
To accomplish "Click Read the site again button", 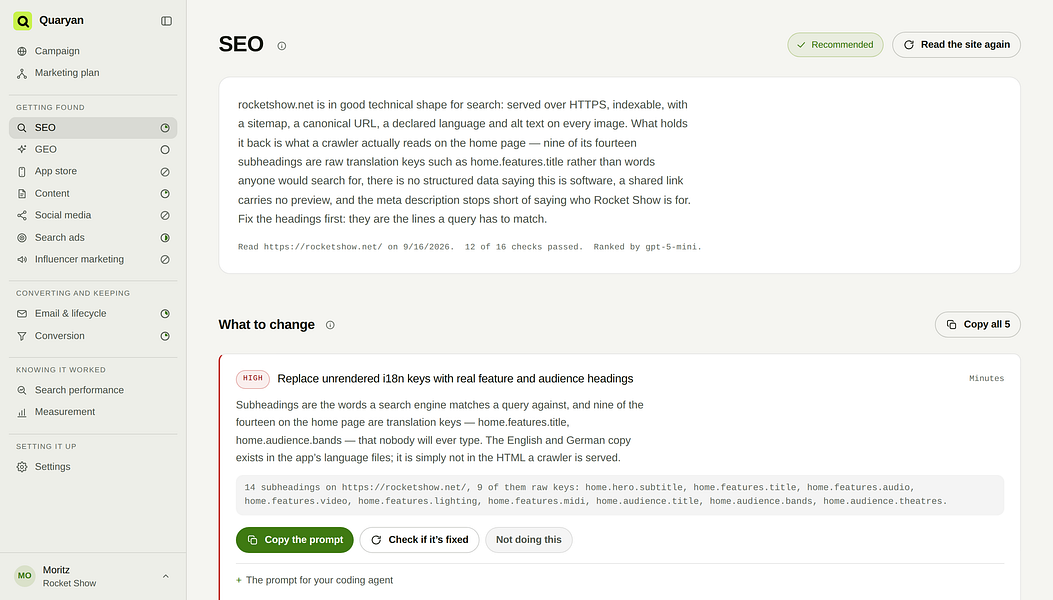I will (956, 45).
